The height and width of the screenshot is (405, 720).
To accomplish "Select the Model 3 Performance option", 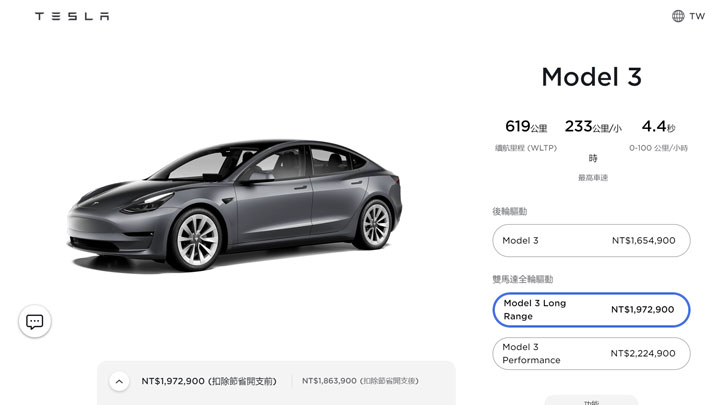I will 591,354.
